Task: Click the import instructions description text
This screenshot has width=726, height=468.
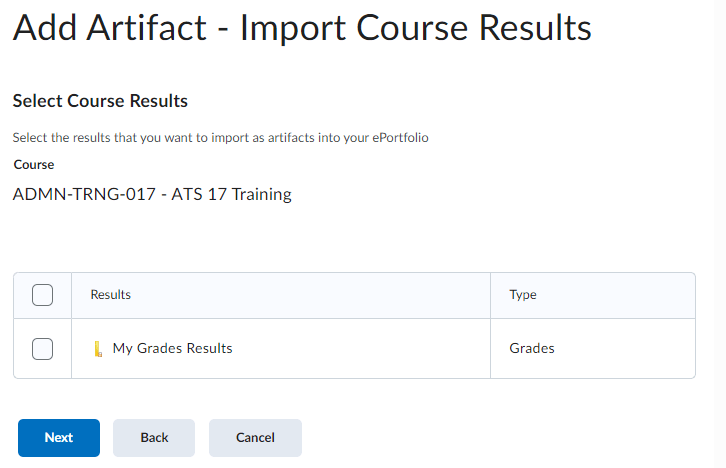Action: click(220, 138)
